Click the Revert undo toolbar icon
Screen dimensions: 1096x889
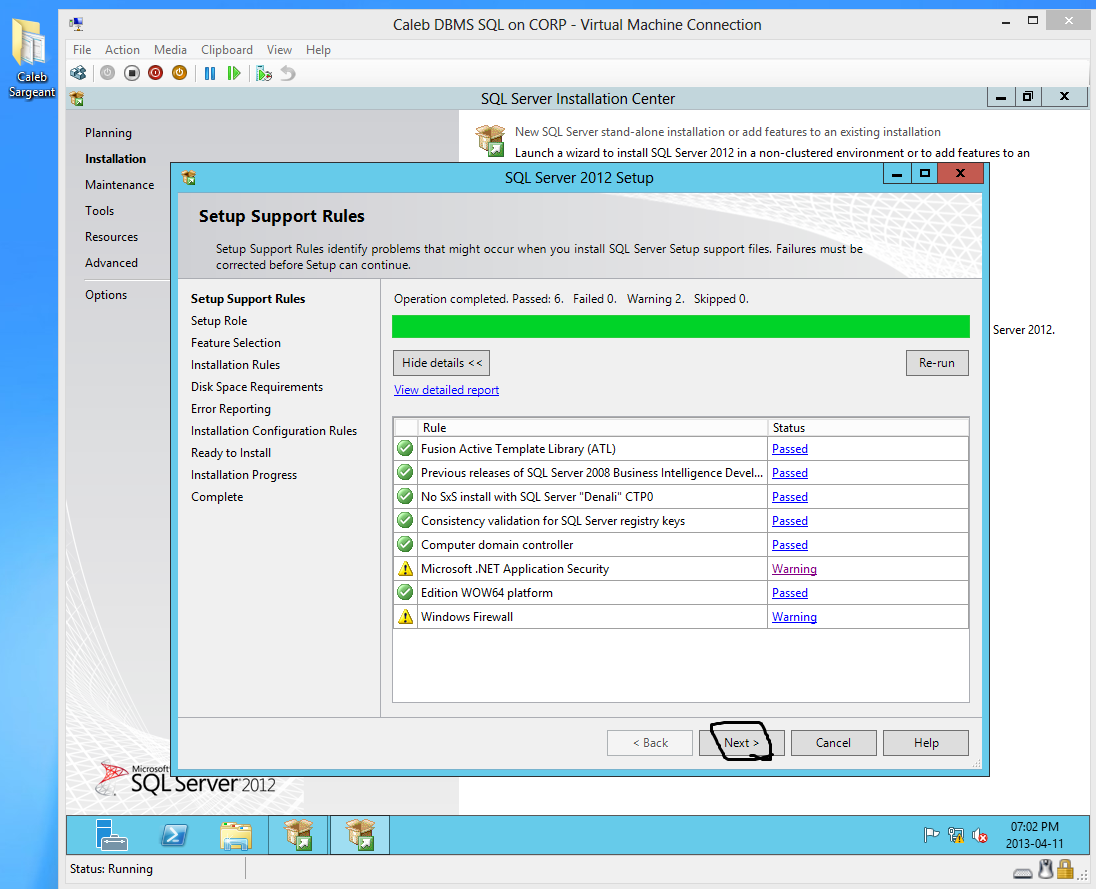288,73
